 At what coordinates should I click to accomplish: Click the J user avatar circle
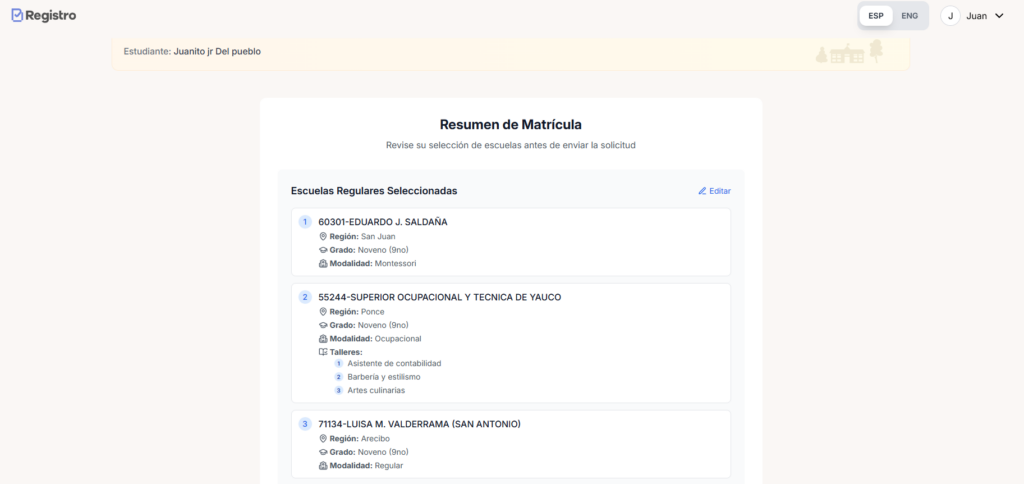(x=950, y=16)
